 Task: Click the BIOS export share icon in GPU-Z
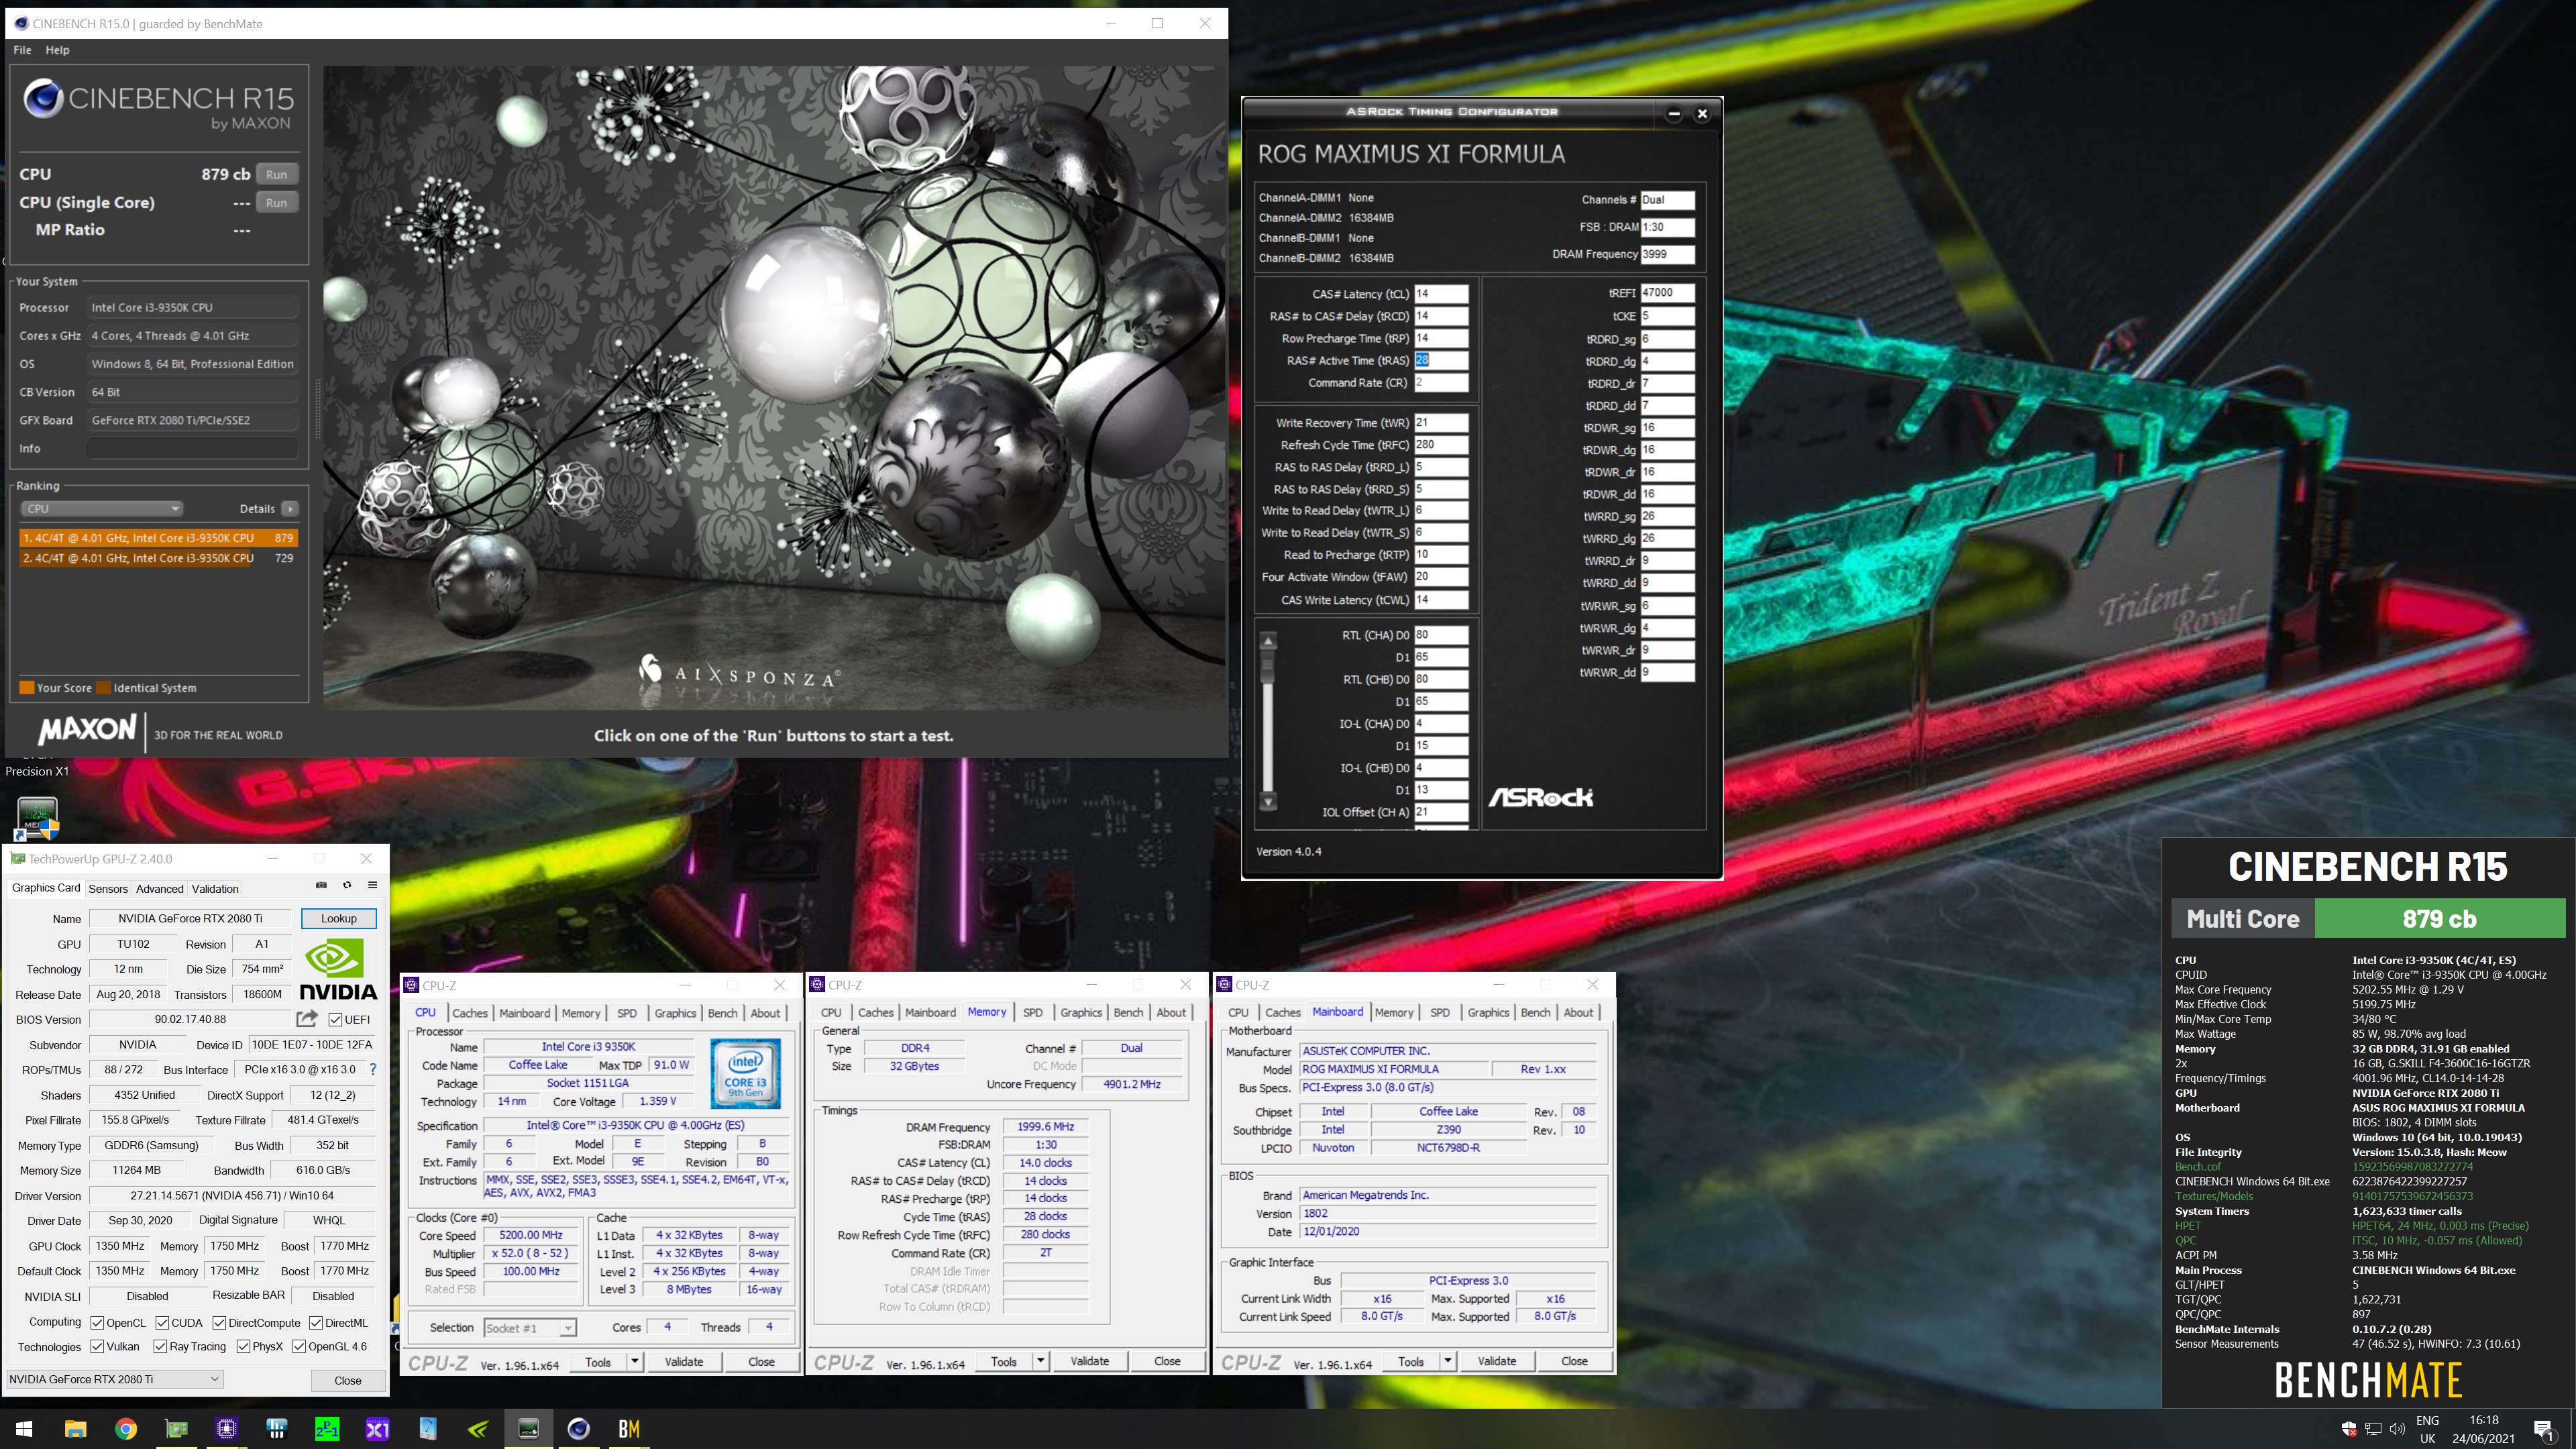pos(307,1019)
